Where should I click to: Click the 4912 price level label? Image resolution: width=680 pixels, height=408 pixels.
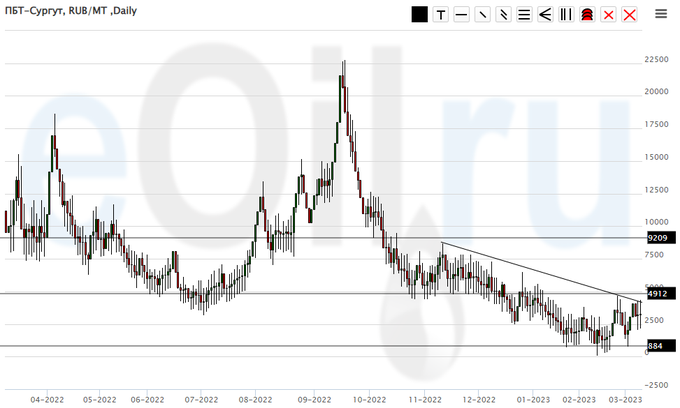tap(657, 294)
